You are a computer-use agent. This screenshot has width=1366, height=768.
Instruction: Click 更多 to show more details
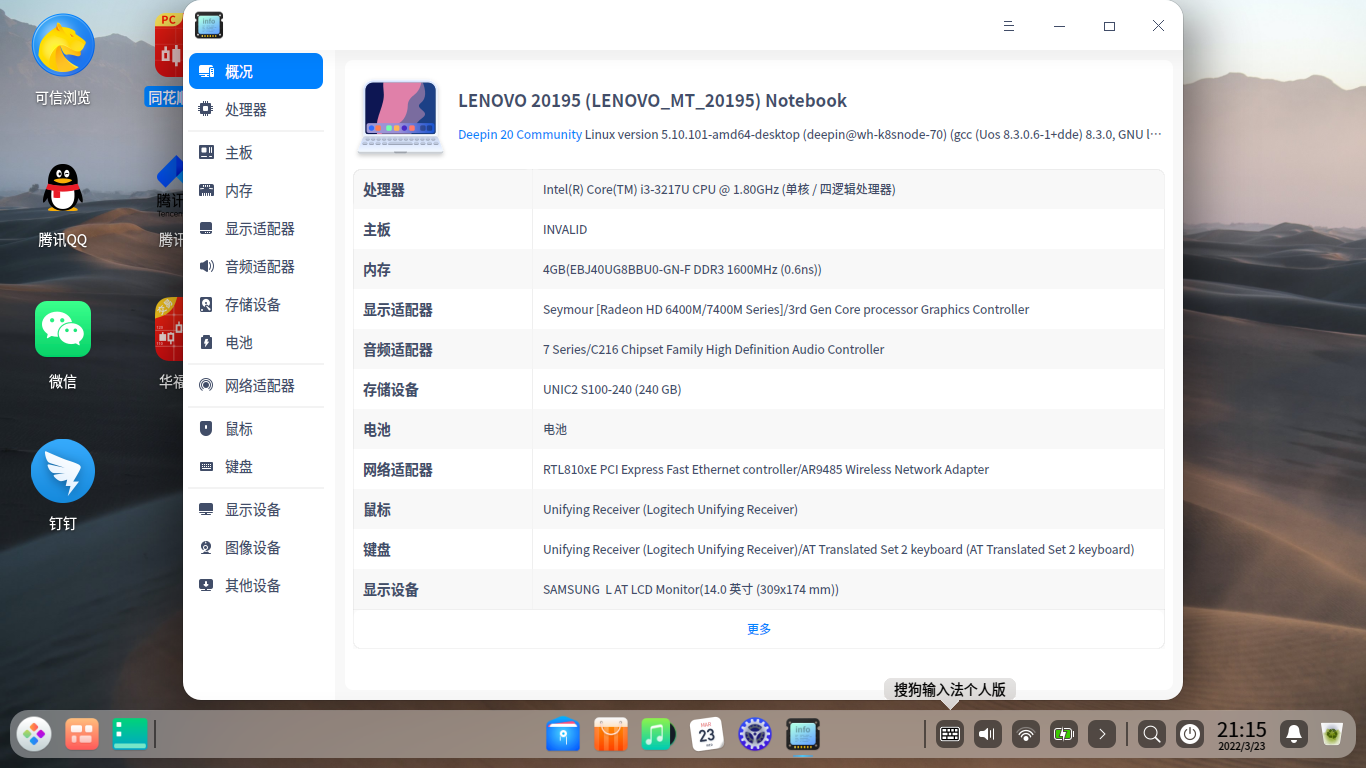[759, 629]
